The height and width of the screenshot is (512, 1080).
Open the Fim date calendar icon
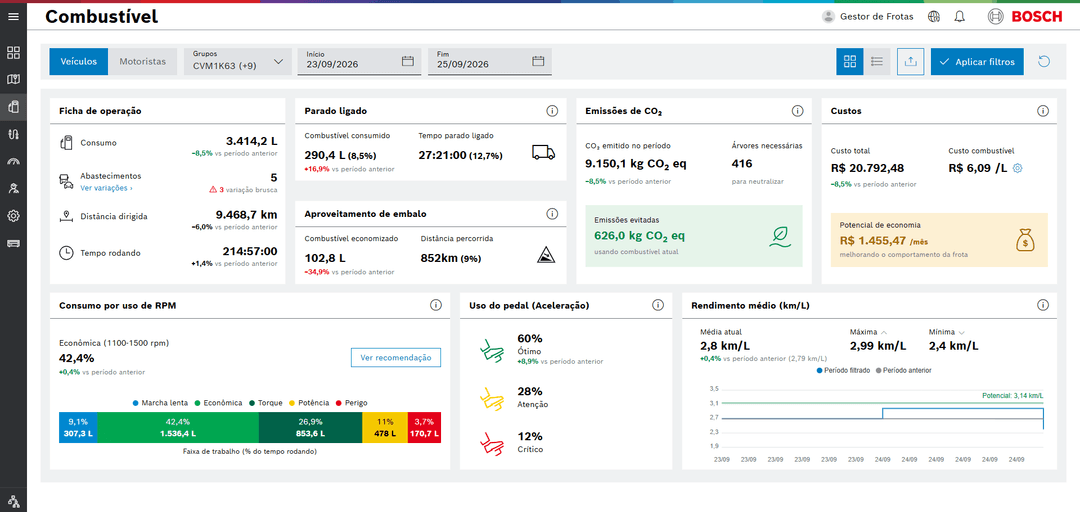tap(538, 61)
